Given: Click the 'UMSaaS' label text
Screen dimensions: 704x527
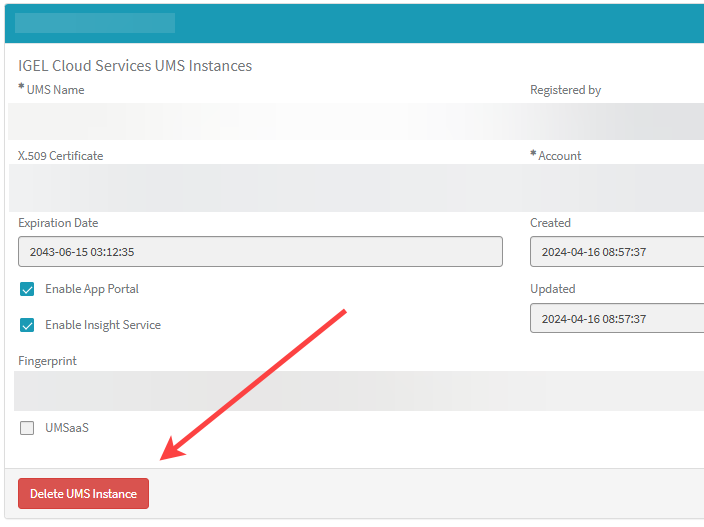Looking at the screenshot, I should pos(67,428).
